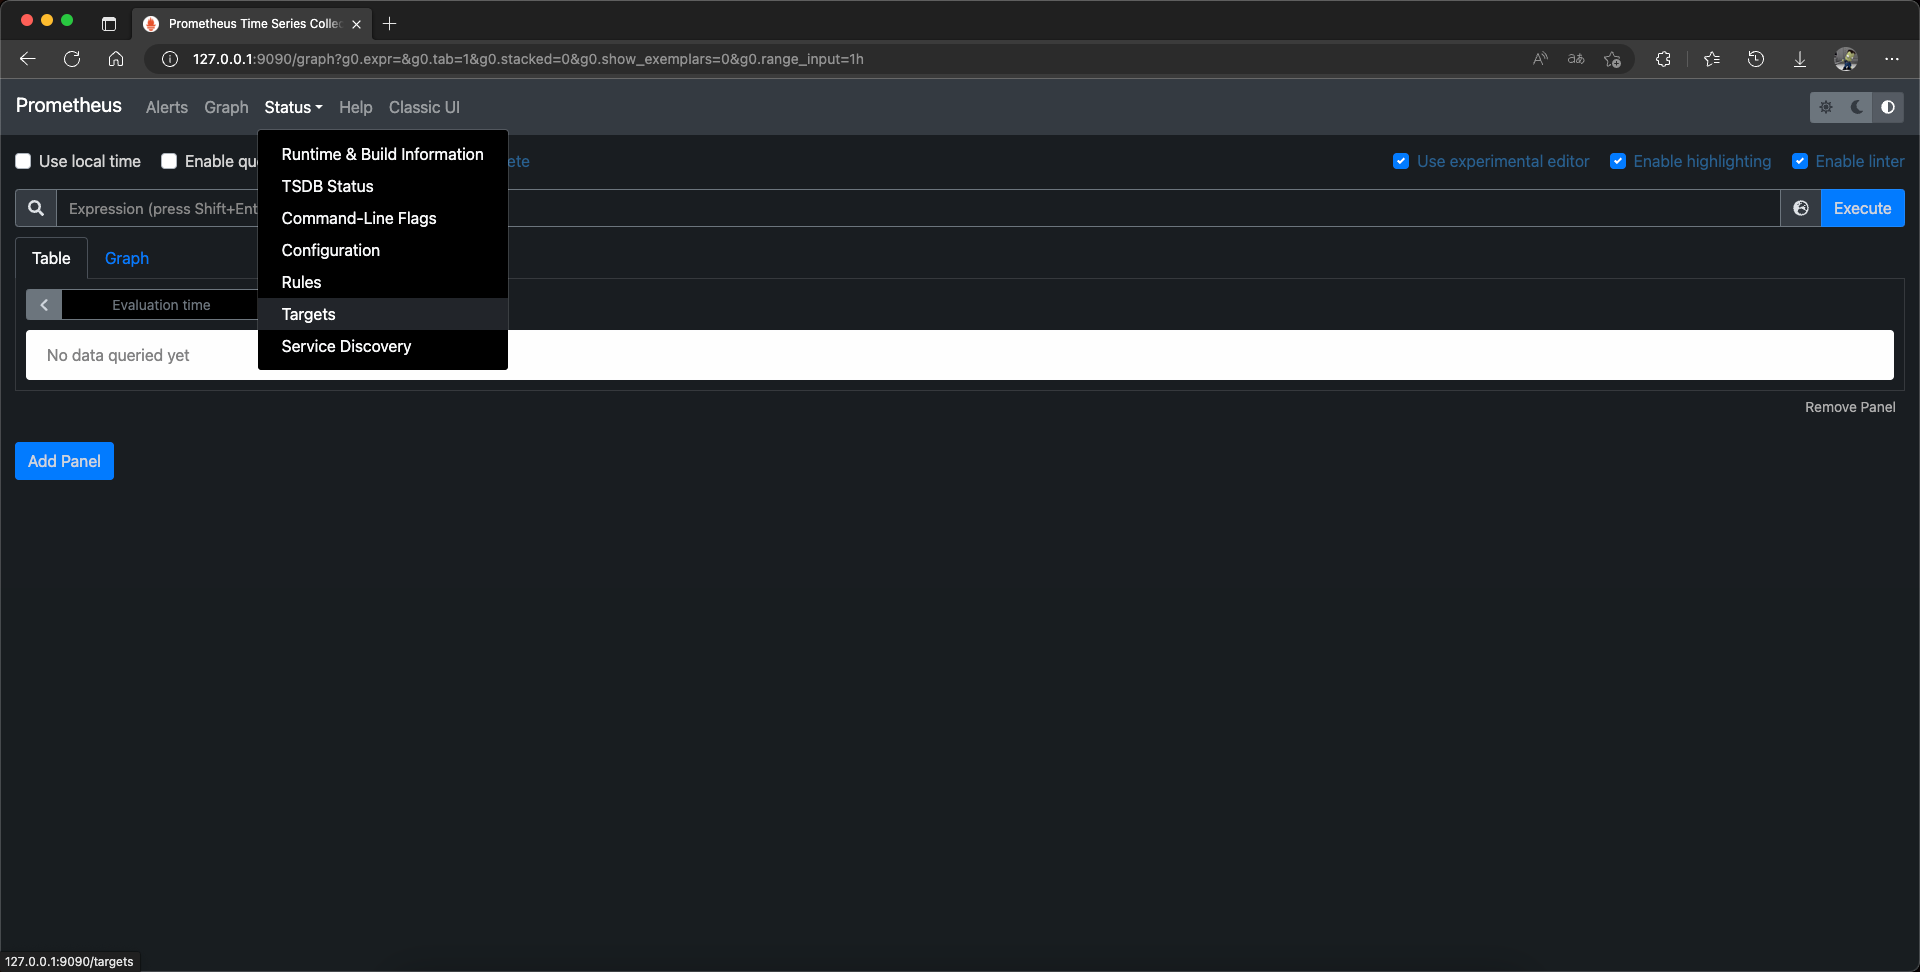Open tab actions menu icon

point(109,23)
